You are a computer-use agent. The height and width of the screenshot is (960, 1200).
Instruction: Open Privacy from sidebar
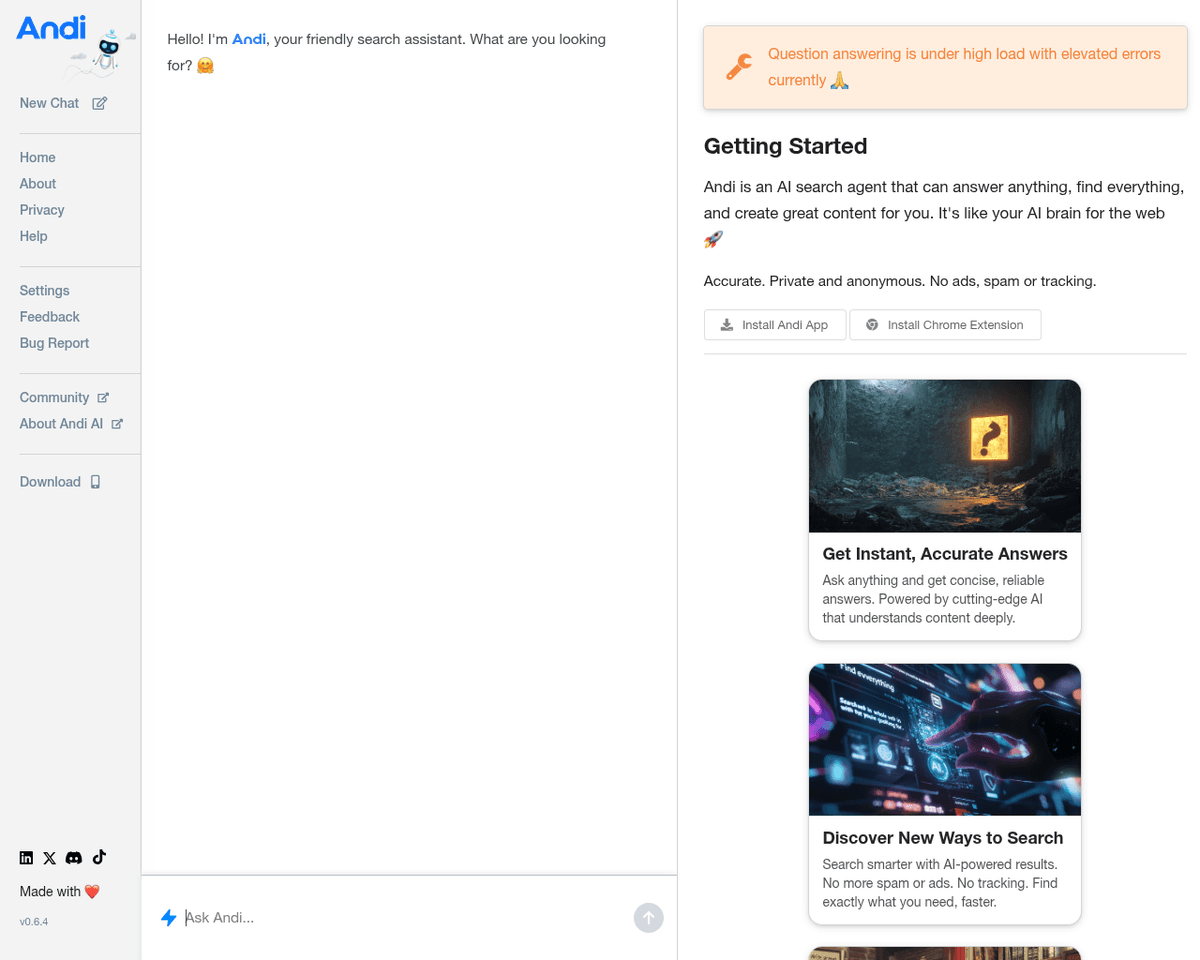tap(42, 210)
